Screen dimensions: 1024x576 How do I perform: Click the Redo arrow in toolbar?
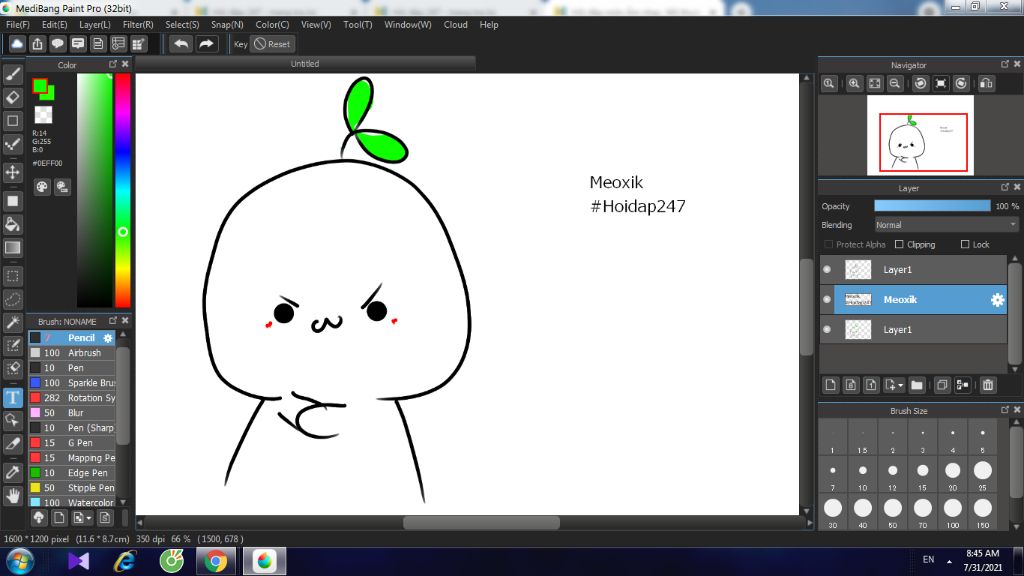click(x=206, y=44)
